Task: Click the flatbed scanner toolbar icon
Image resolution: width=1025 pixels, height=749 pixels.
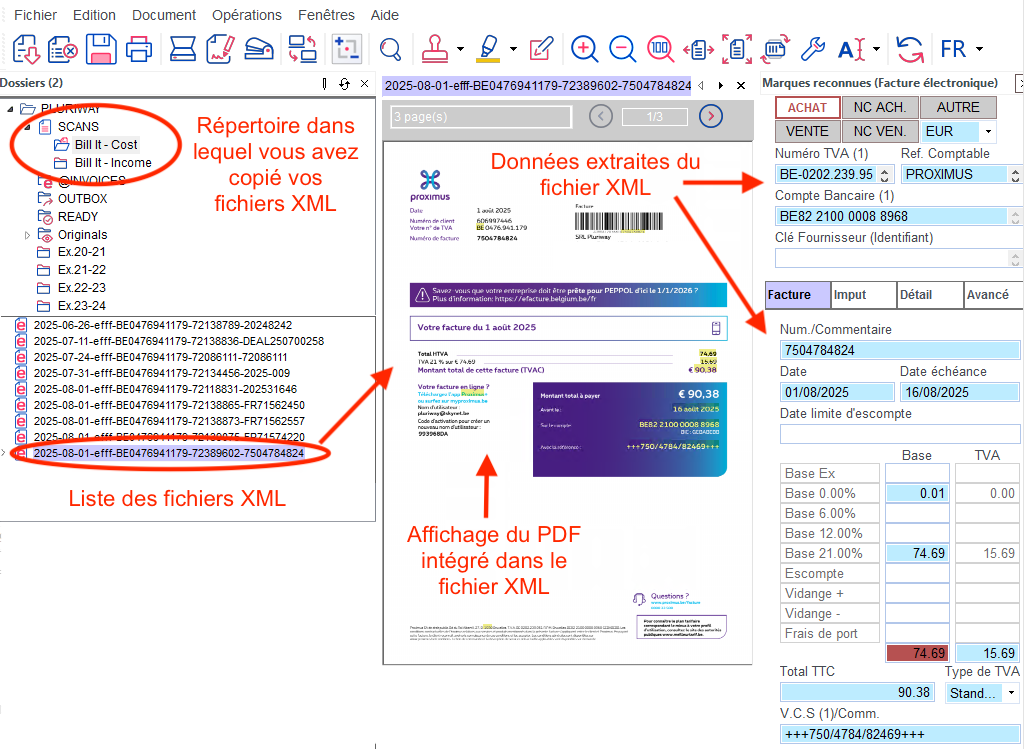Action: [x=182, y=48]
